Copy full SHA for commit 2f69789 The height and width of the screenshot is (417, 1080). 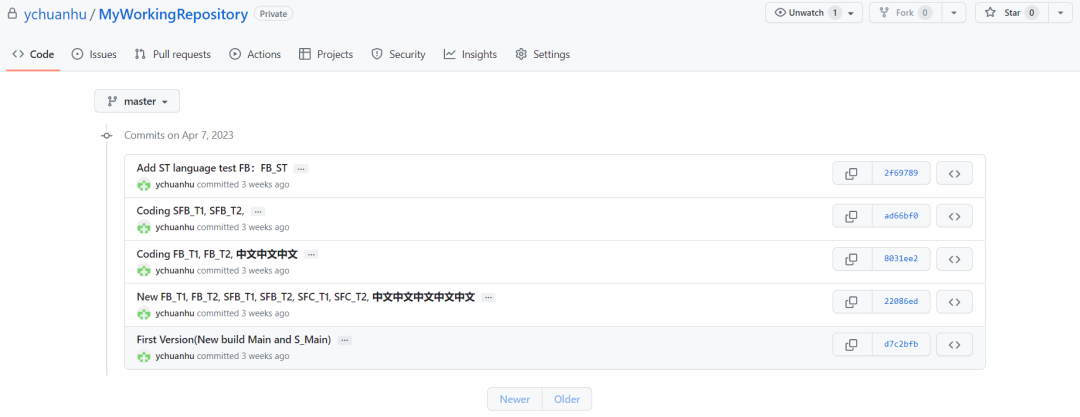(x=851, y=173)
